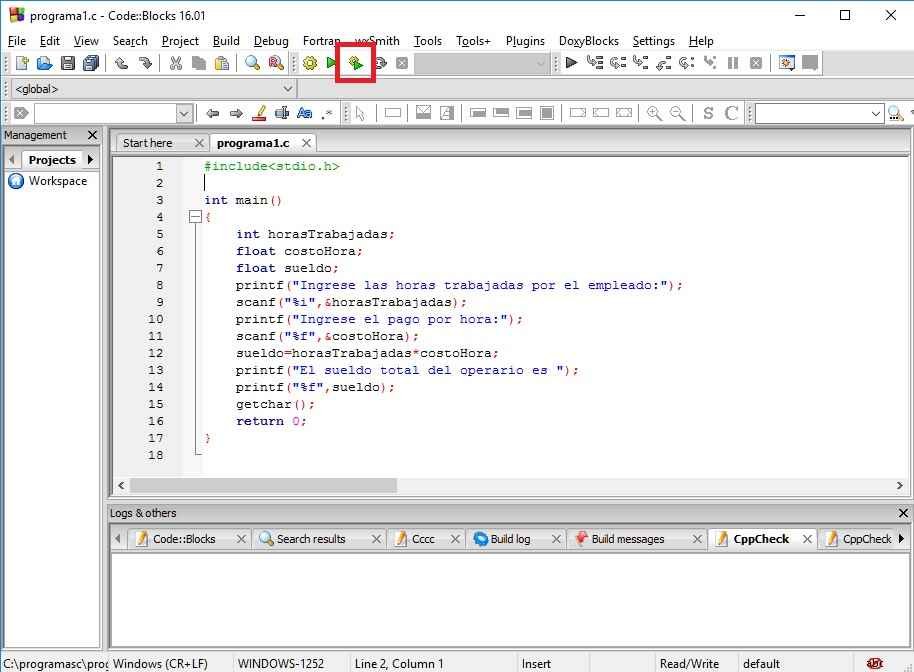Click the Build and run icon
Image resolution: width=914 pixels, height=672 pixels.
click(x=355, y=63)
